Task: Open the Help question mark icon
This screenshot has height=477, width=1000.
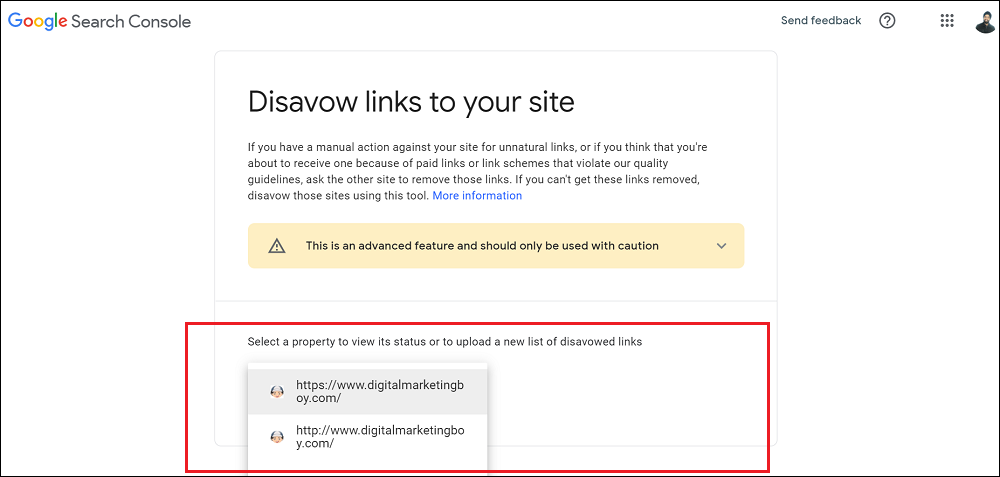Action: click(887, 21)
